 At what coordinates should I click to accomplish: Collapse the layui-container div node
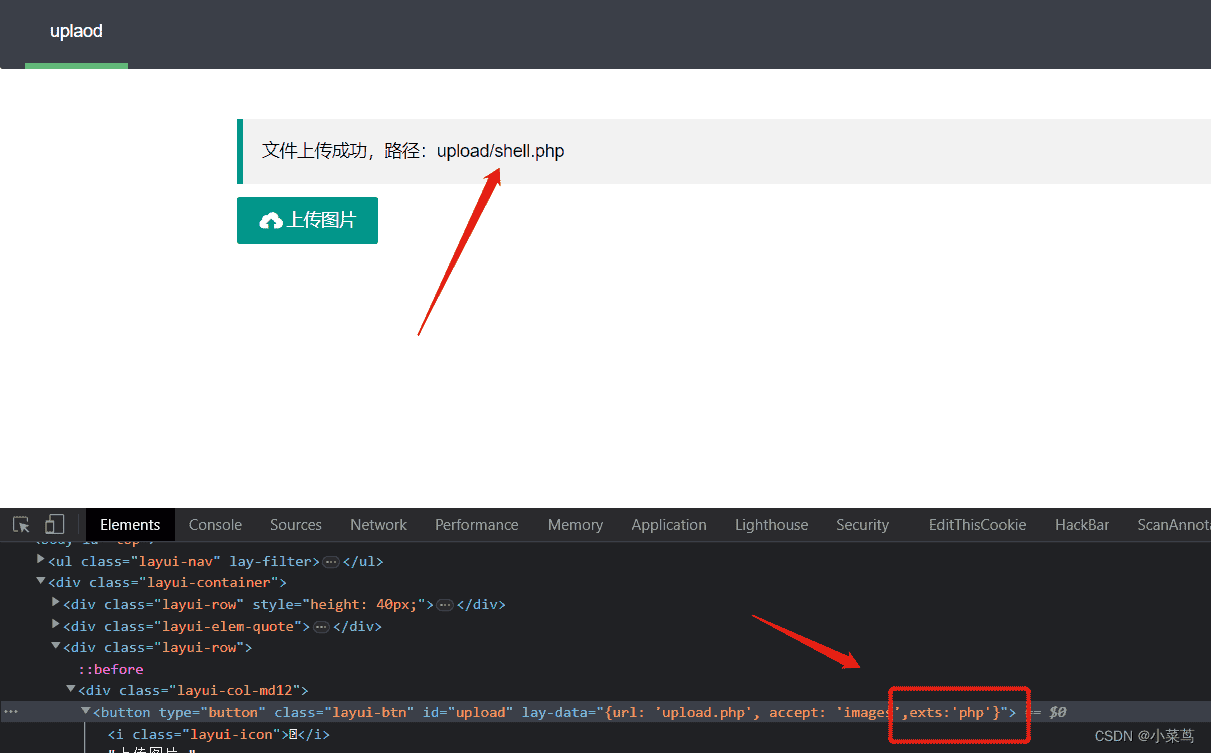coord(41,582)
